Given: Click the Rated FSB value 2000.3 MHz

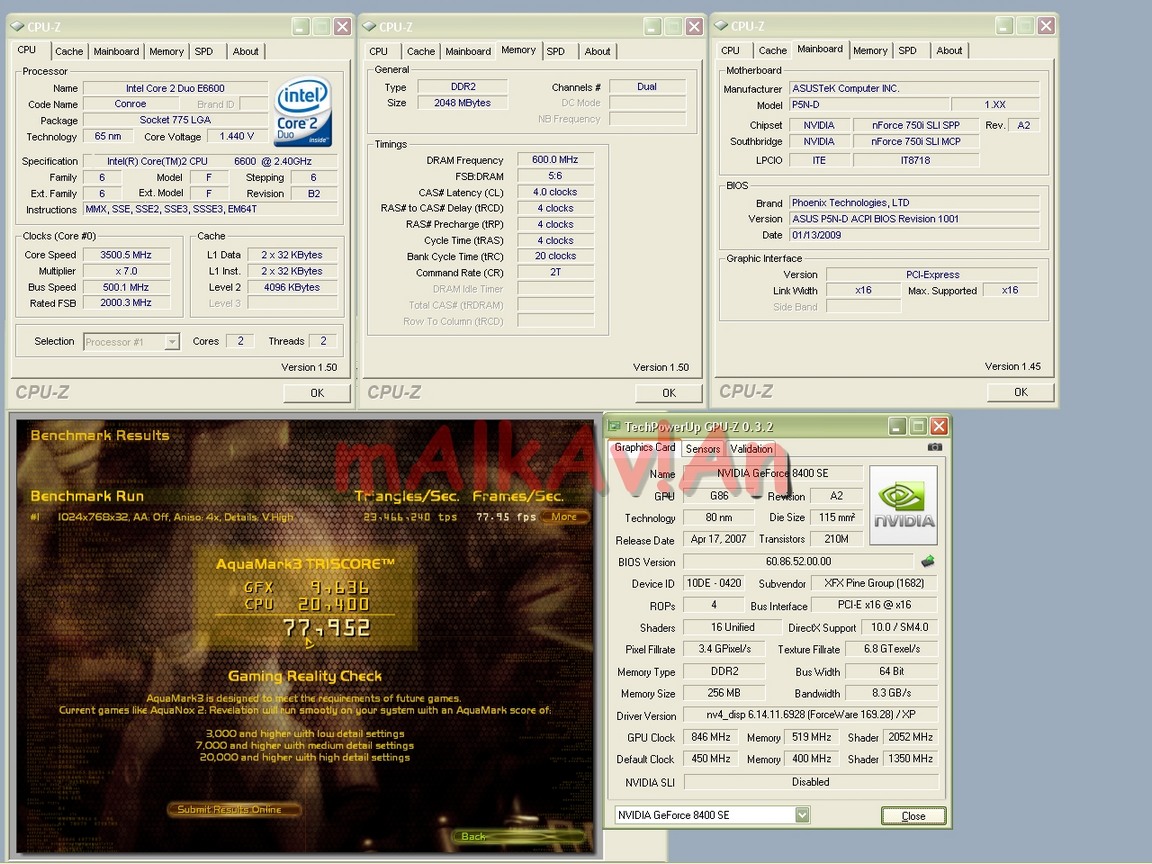Looking at the screenshot, I should [x=126, y=303].
